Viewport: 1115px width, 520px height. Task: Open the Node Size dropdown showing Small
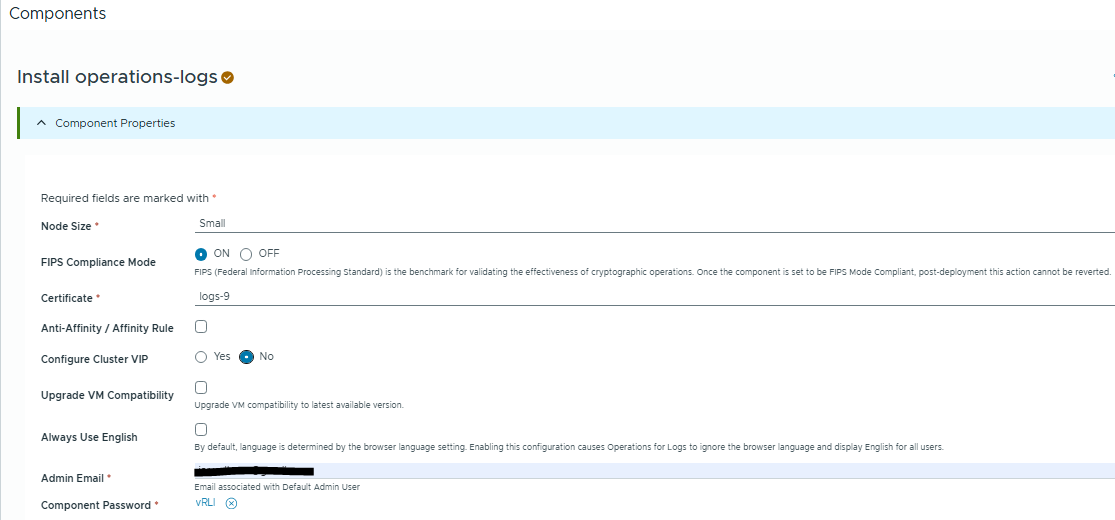click(650, 224)
